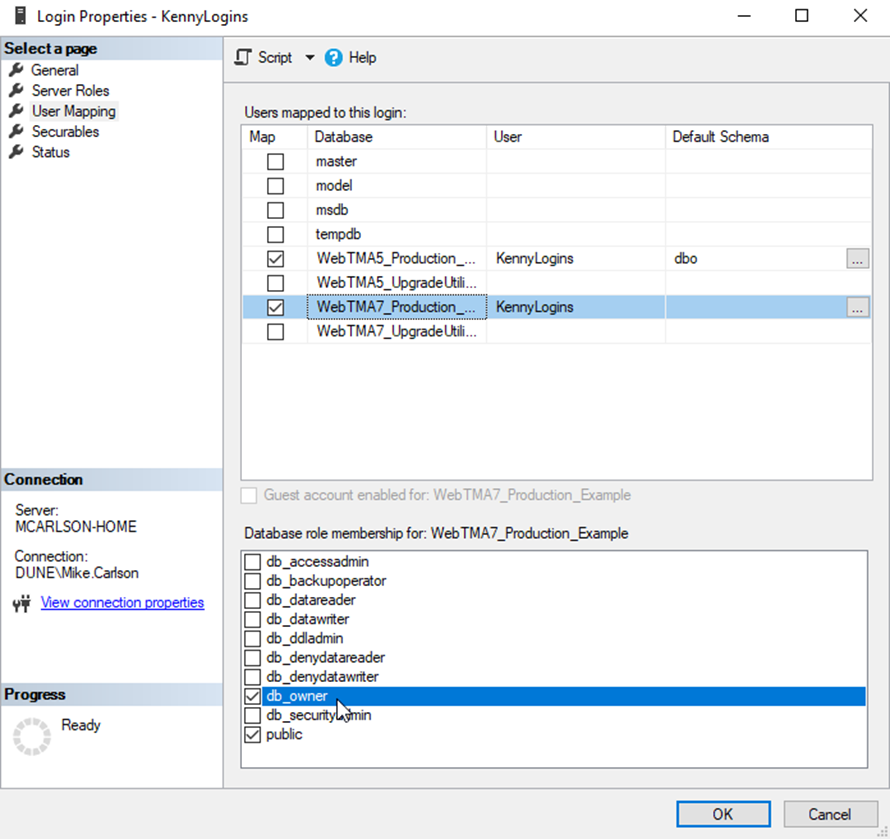This screenshot has height=839, width=890.
Task: Open the Securables page icon
Action: 18,131
